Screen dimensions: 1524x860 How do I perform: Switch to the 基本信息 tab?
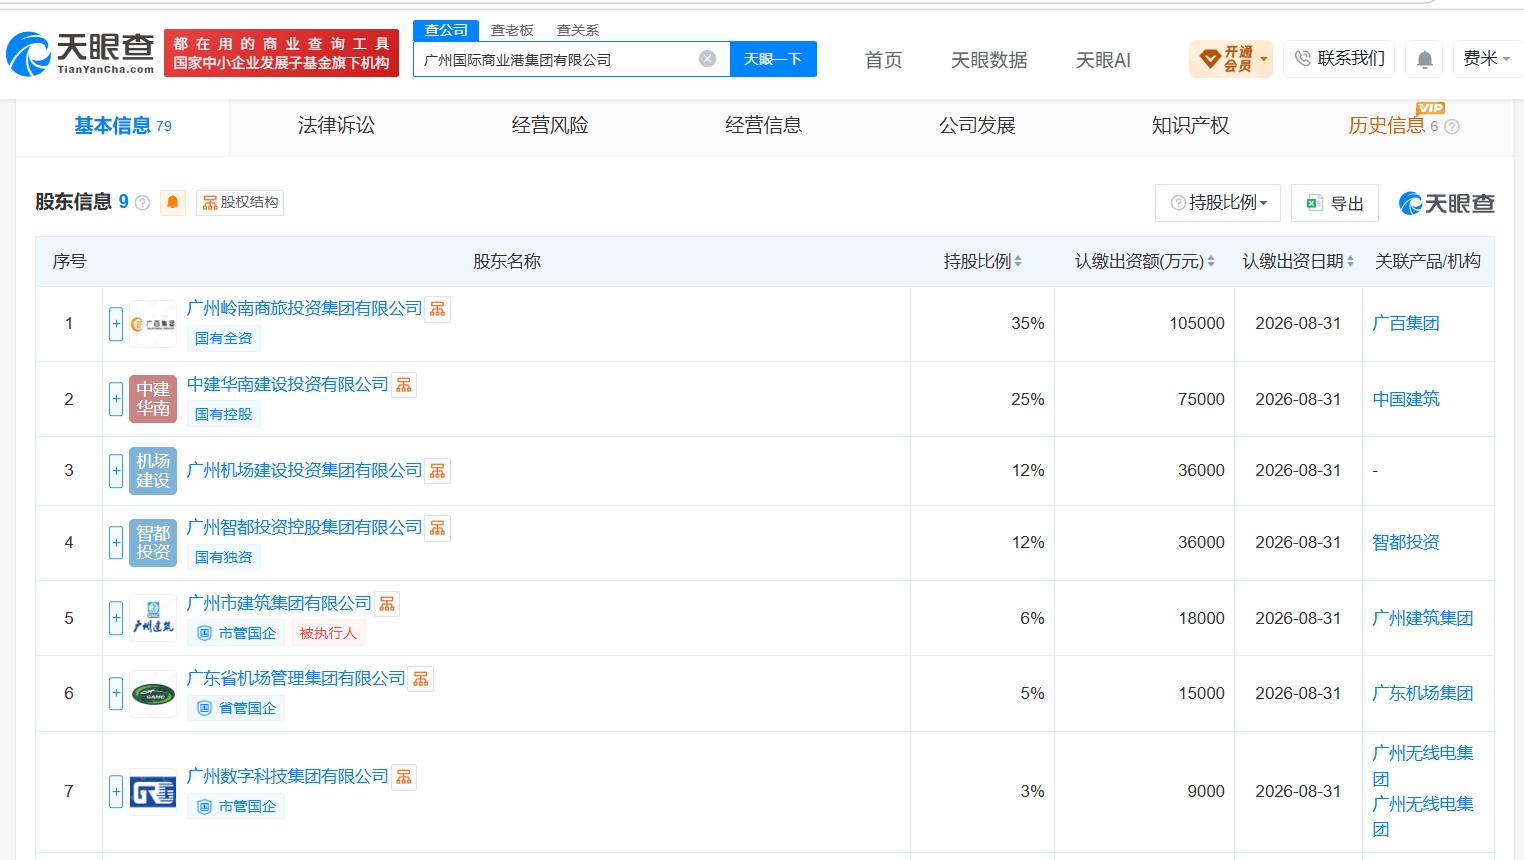[123, 126]
